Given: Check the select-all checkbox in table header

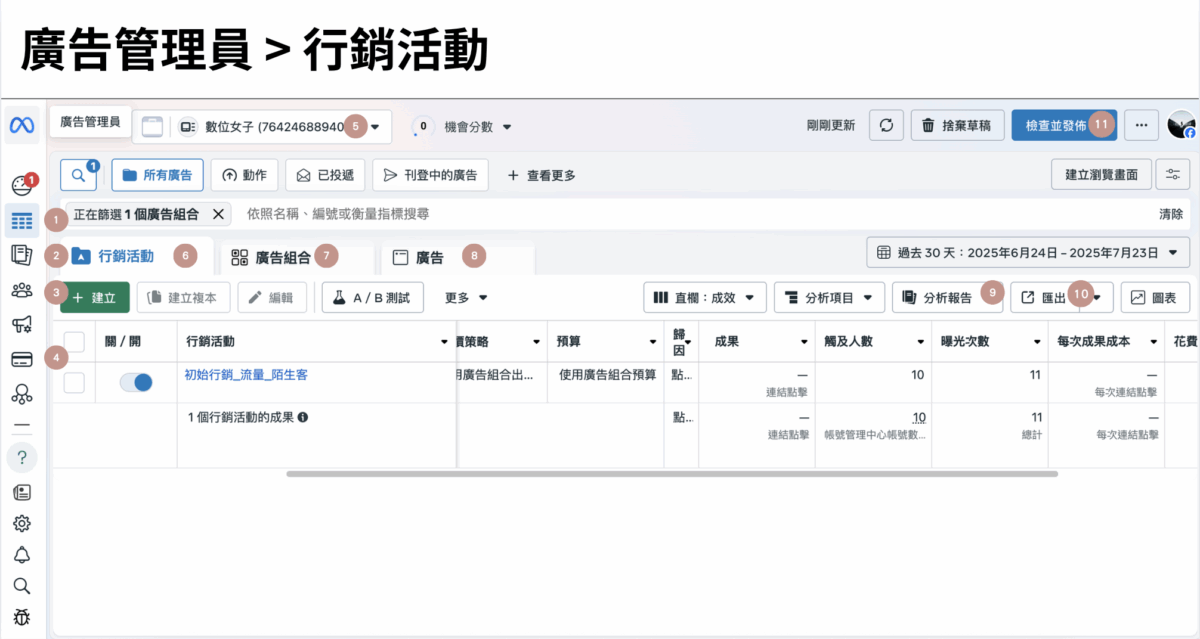Looking at the screenshot, I should 74,341.
